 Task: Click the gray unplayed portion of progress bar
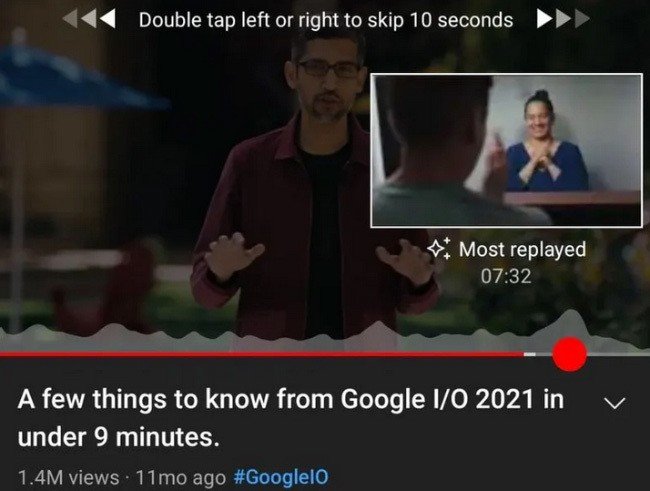tap(618, 354)
